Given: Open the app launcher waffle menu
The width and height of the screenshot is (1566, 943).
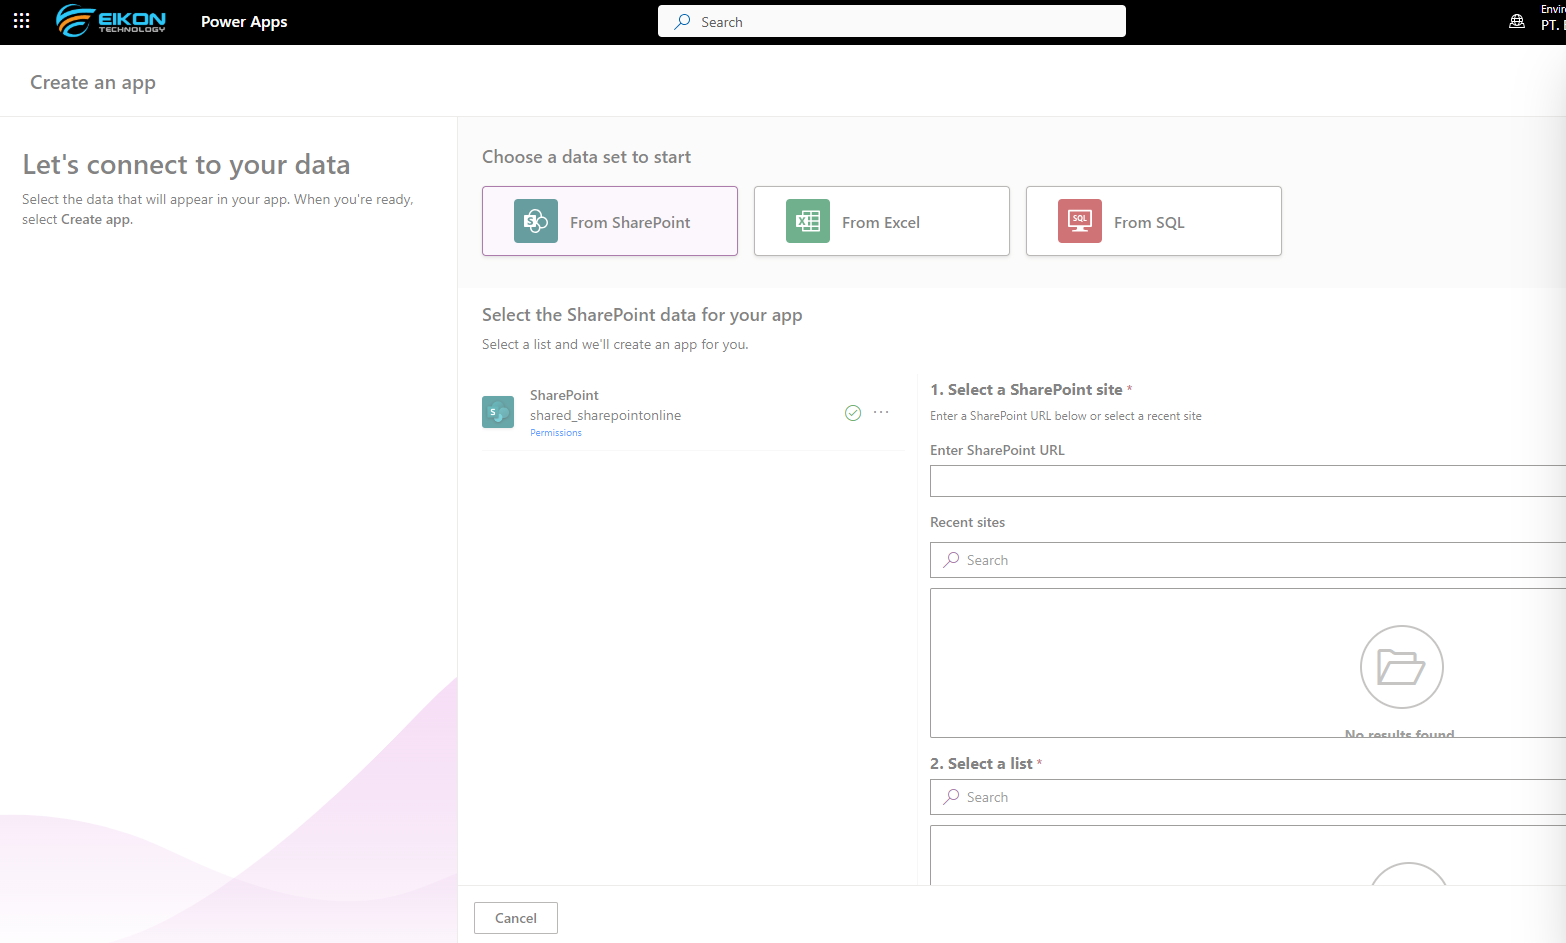Looking at the screenshot, I should point(21,21).
